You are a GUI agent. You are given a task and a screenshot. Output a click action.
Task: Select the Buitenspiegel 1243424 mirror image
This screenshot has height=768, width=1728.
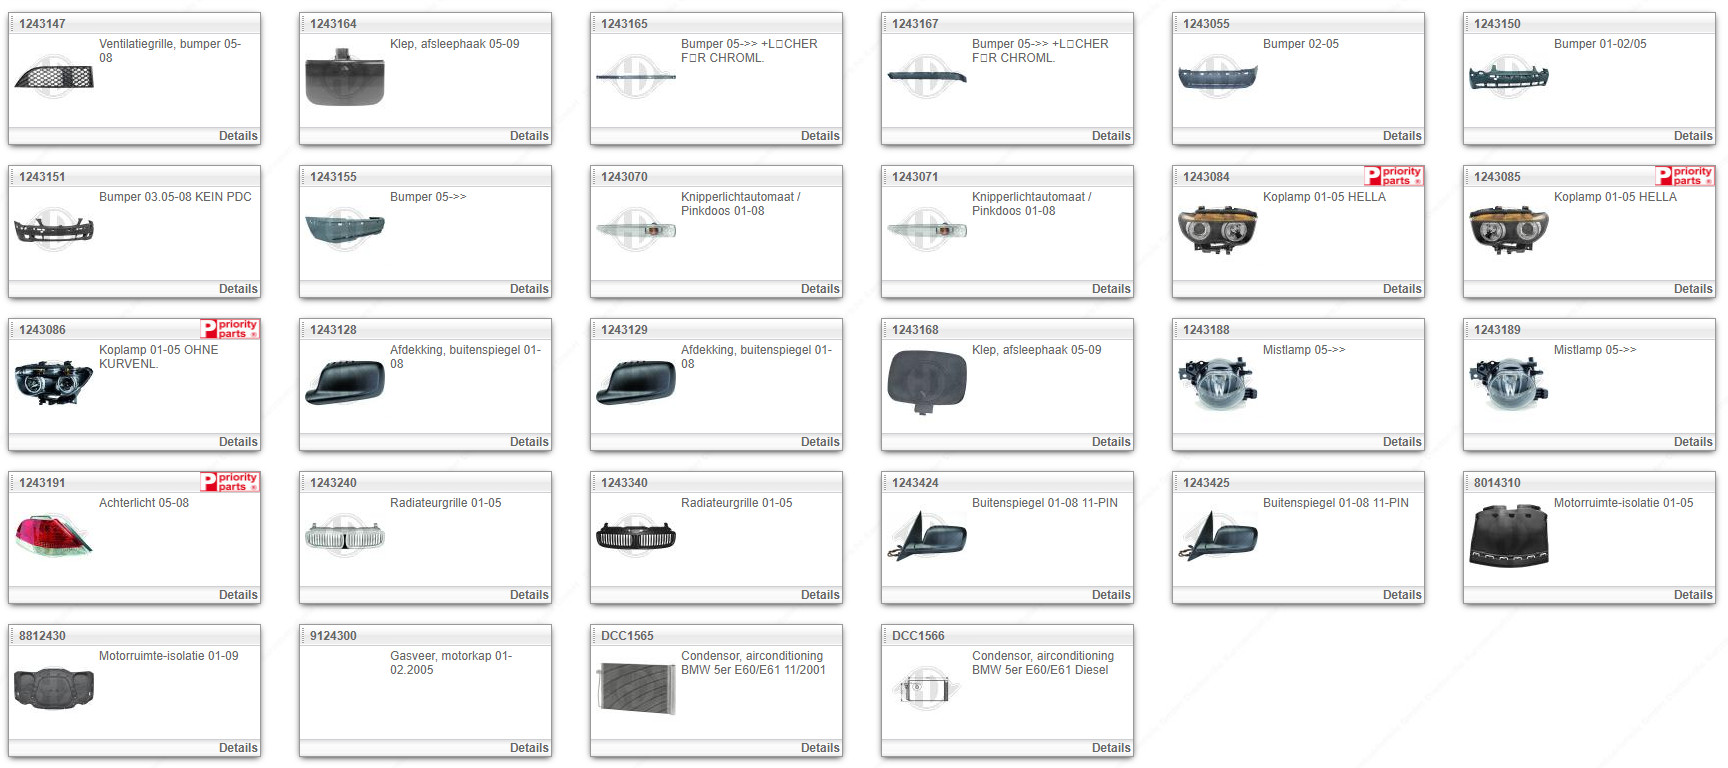coord(927,536)
